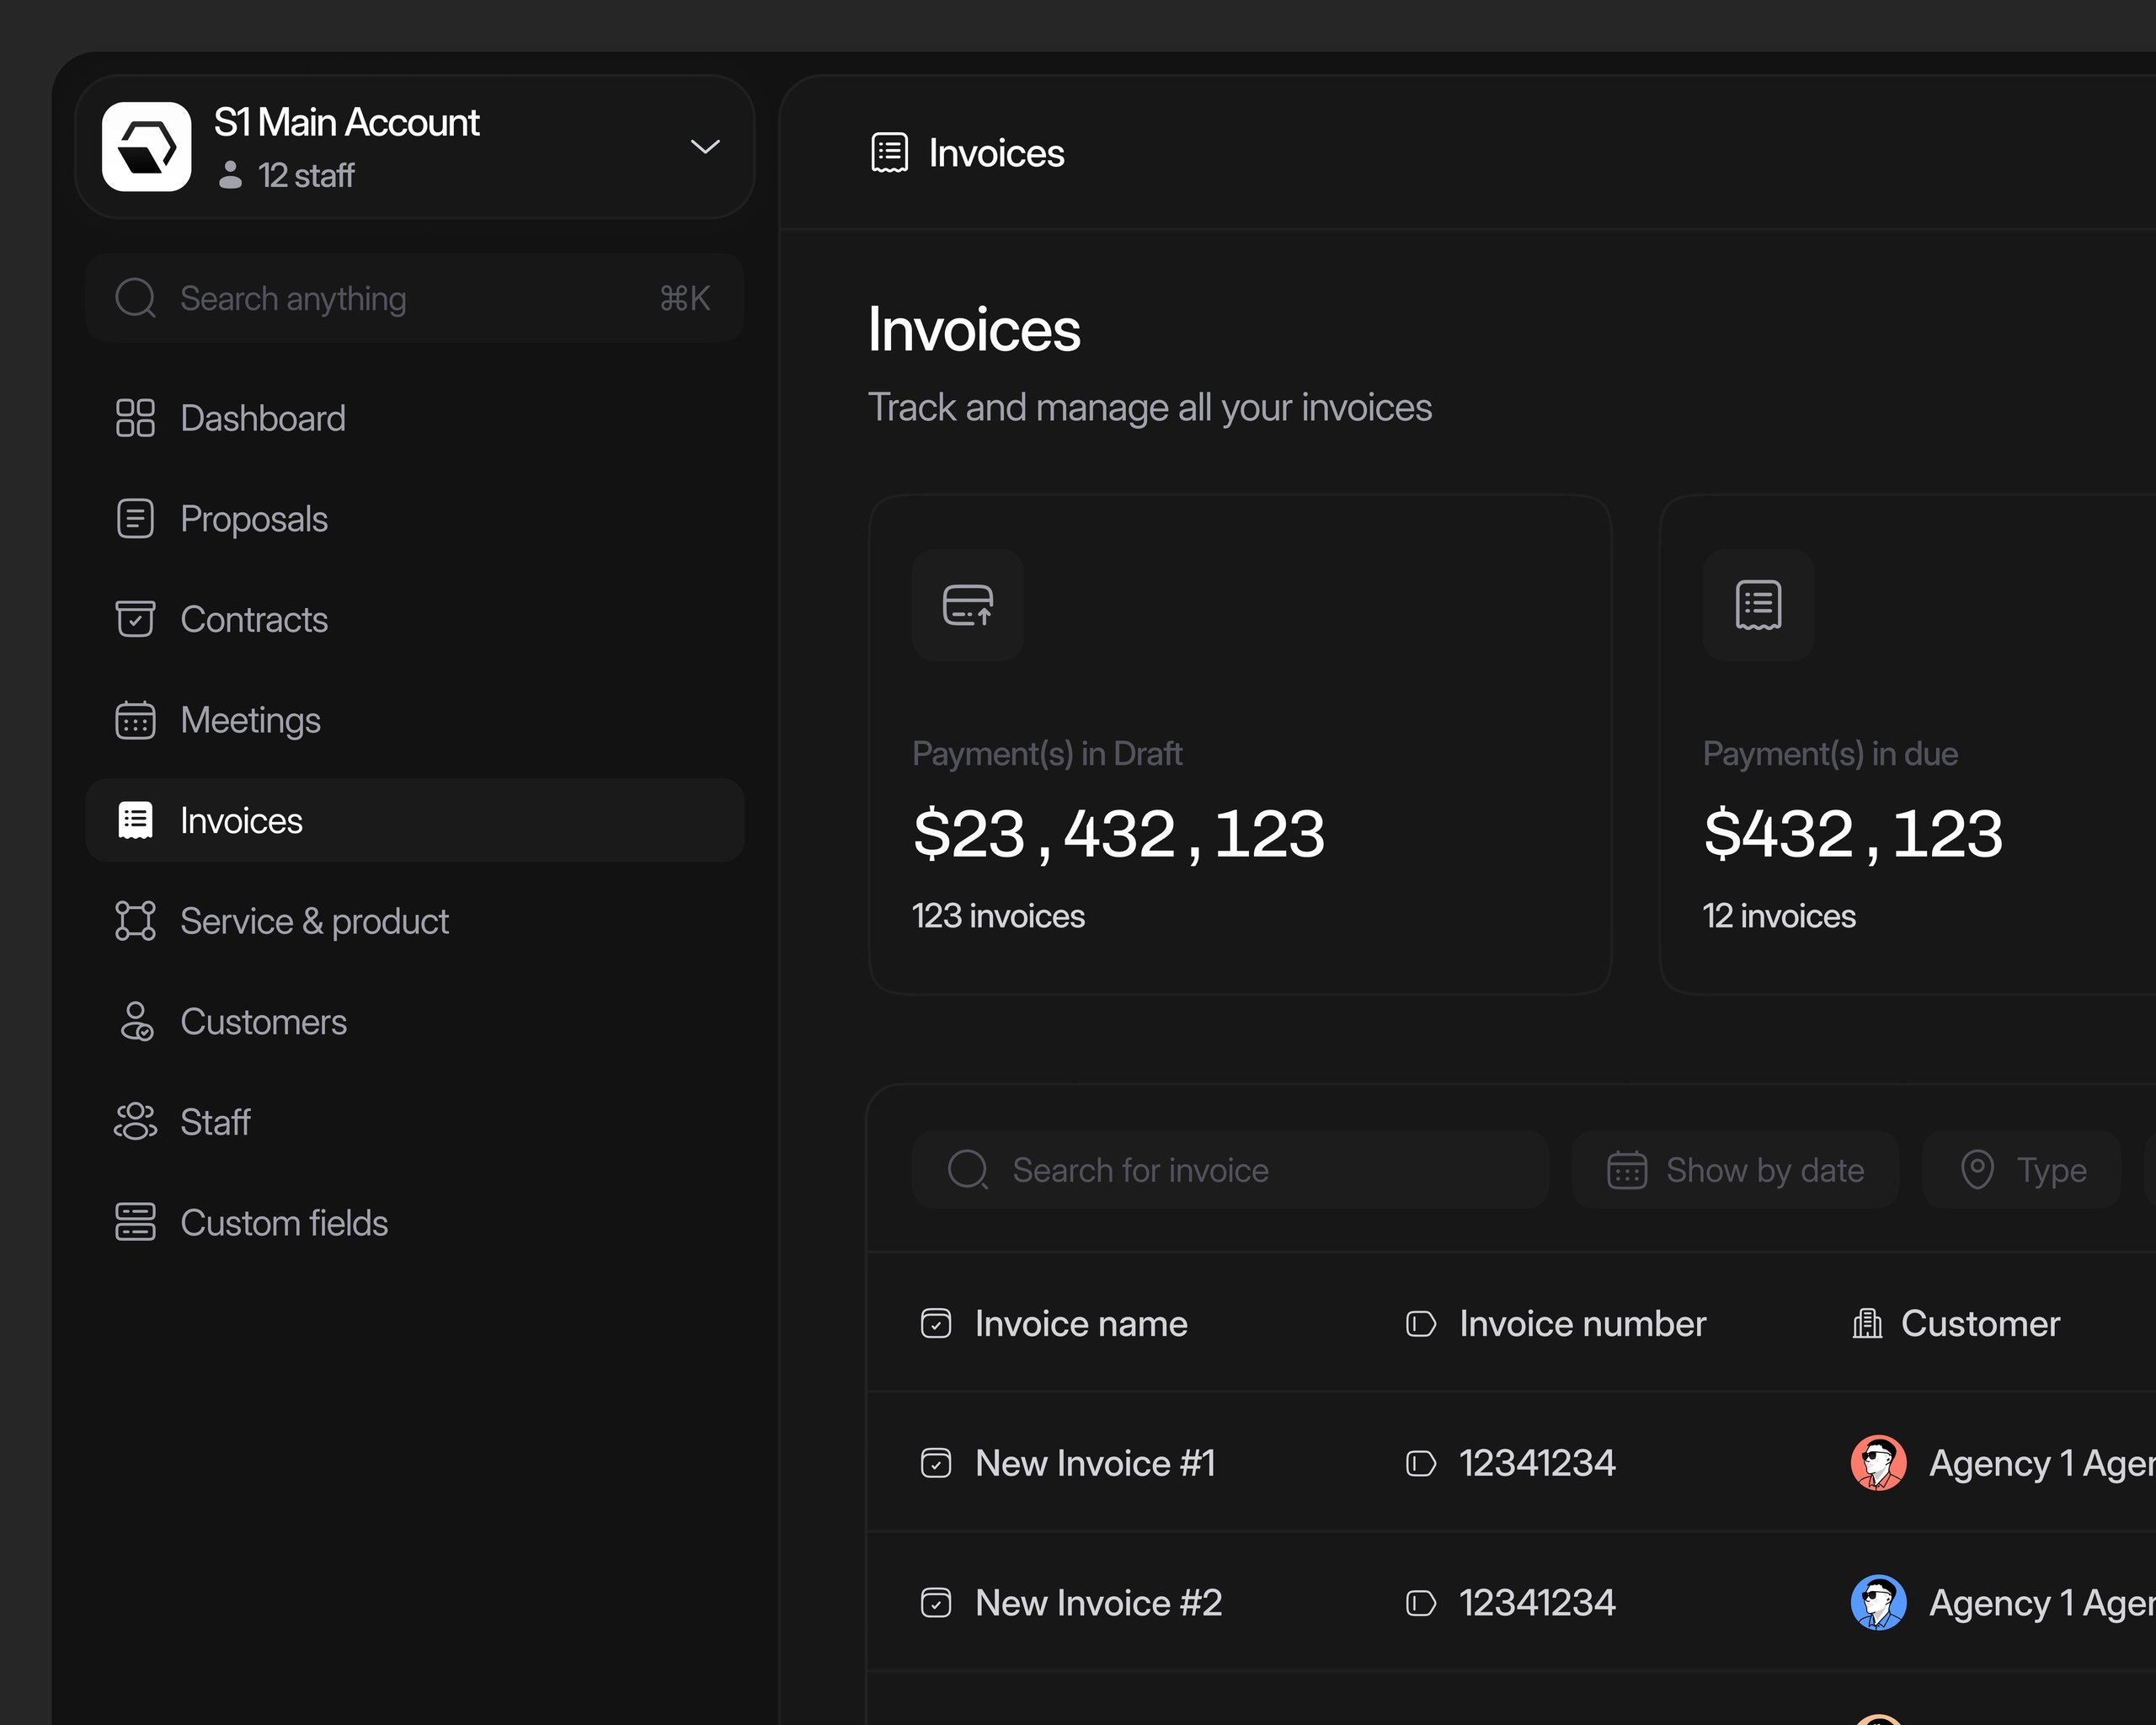Open Custom fields in the sidebar
This screenshot has width=2156, height=1725.
(414, 1222)
